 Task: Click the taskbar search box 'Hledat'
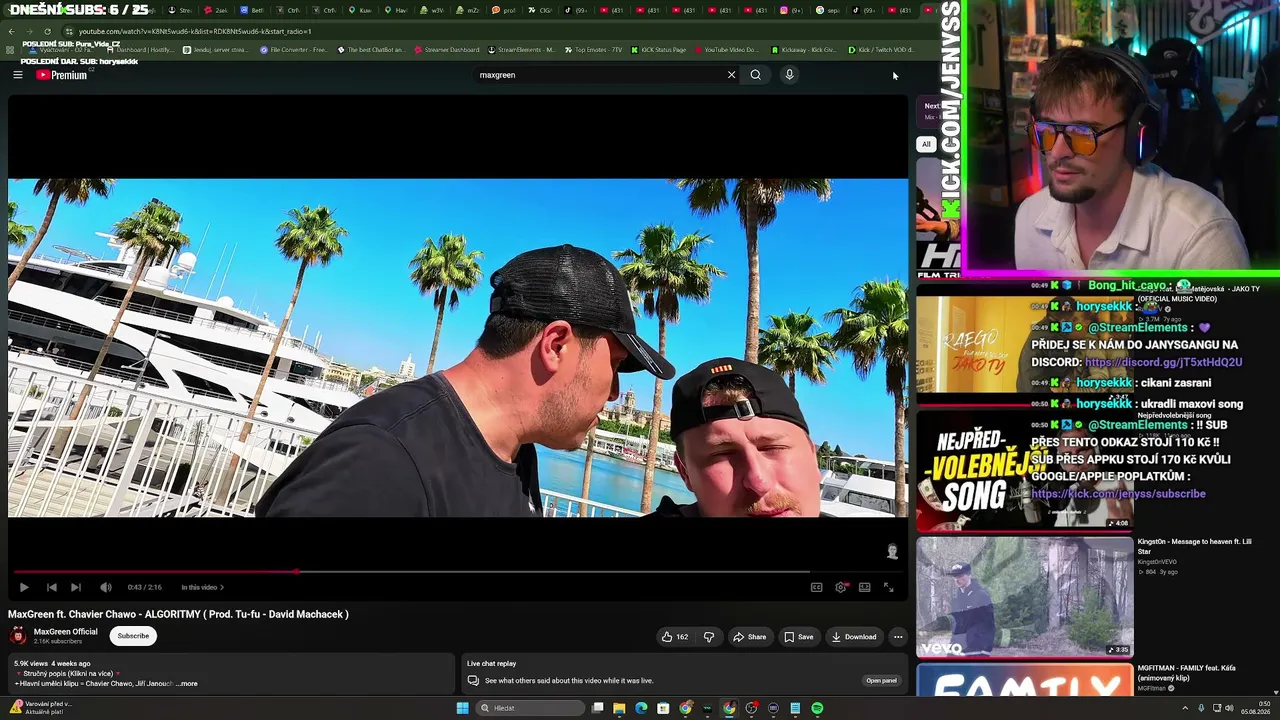pos(530,708)
